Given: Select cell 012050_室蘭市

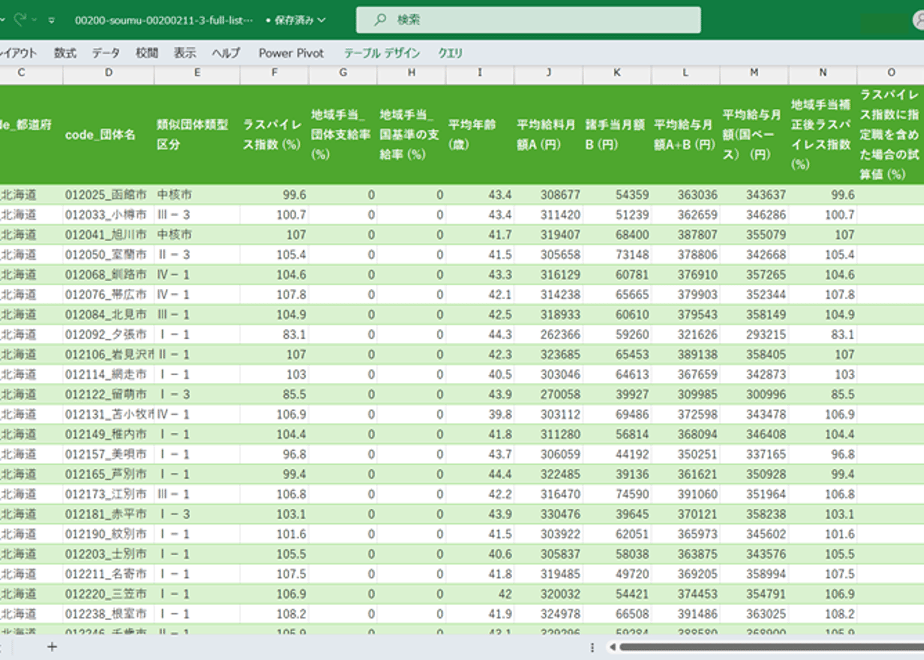Looking at the screenshot, I should [x=108, y=255].
